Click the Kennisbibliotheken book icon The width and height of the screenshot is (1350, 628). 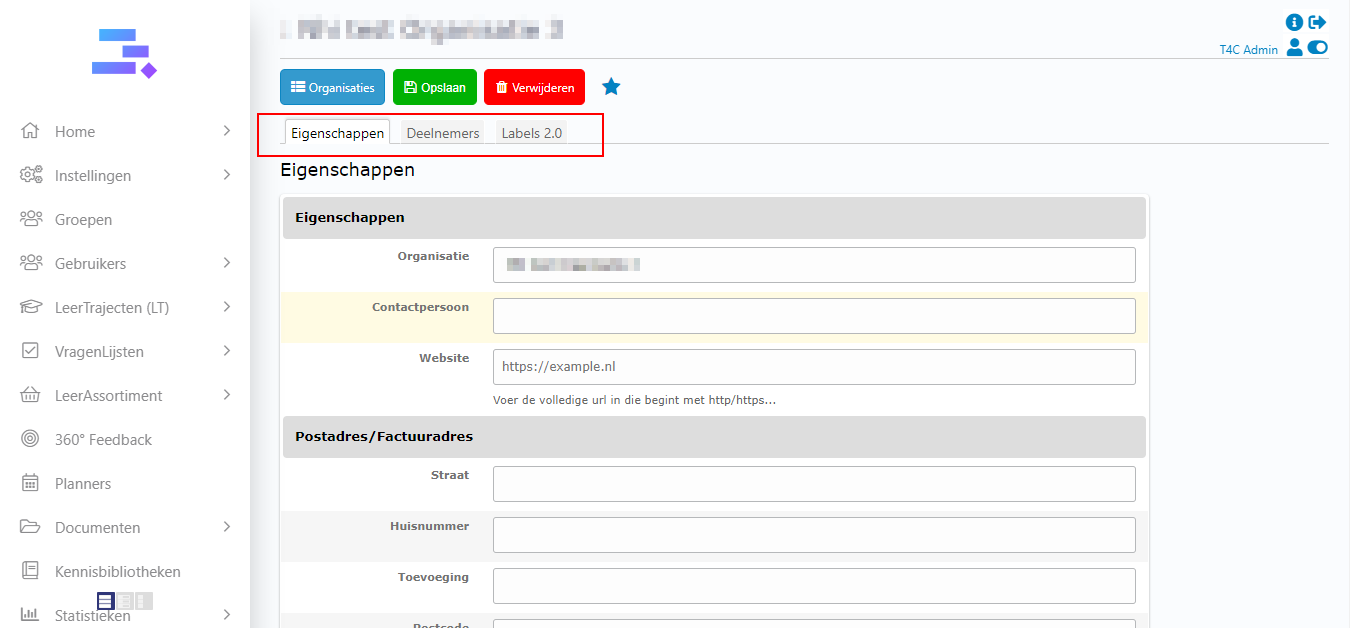coord(31,571)
